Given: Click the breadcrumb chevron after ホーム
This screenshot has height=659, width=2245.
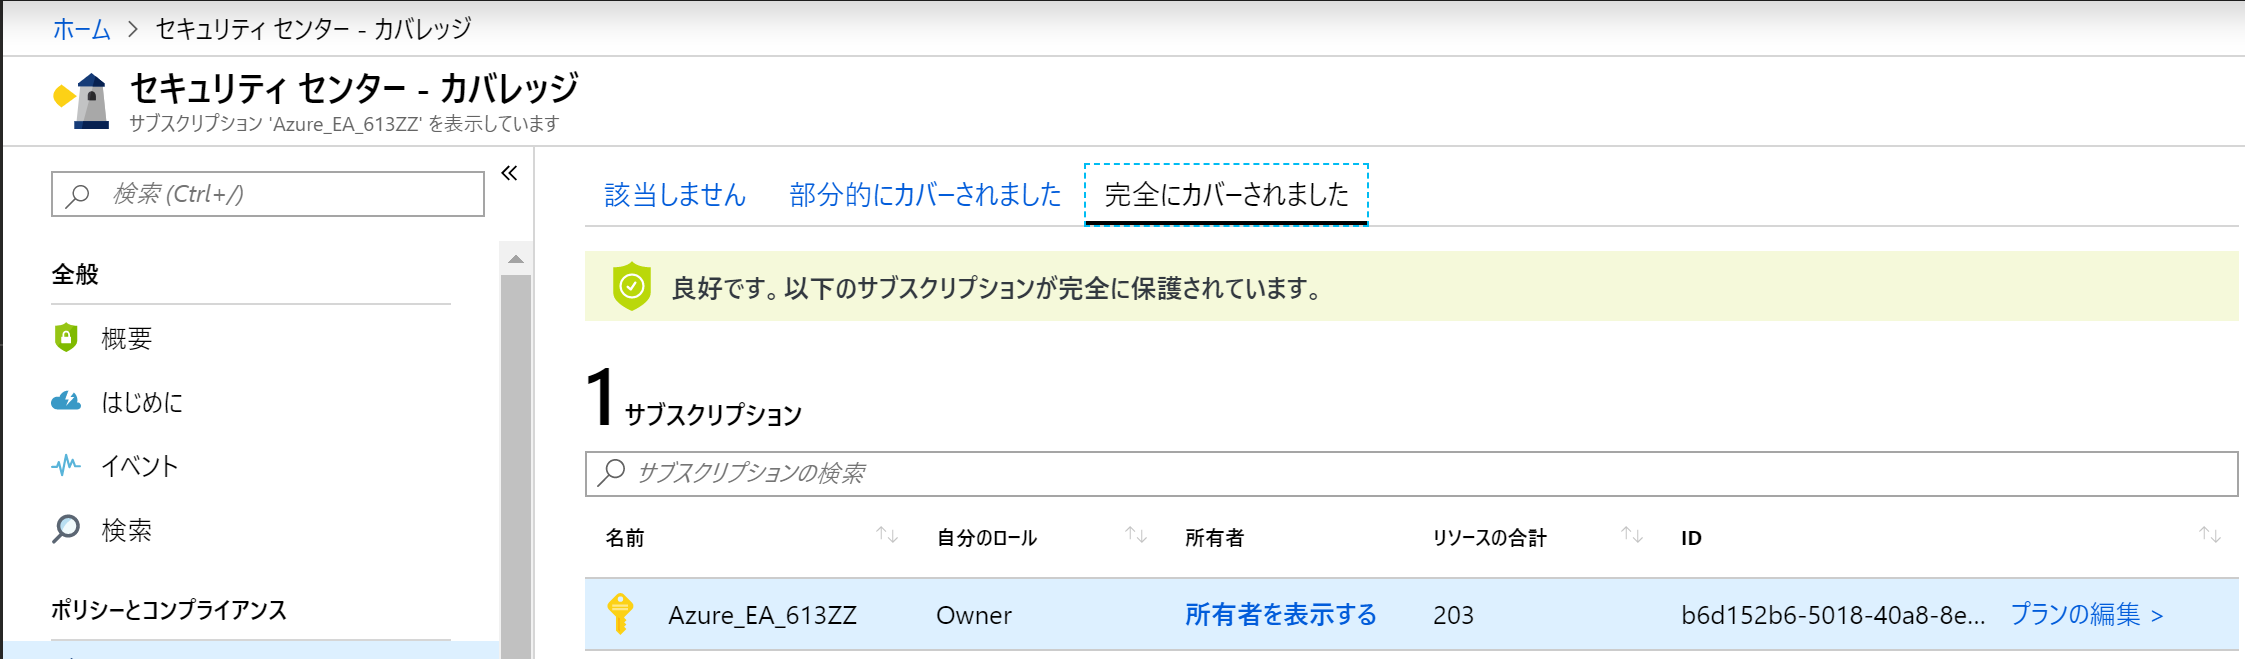Looking at the screenshot, I should click(x=133, y=29).
